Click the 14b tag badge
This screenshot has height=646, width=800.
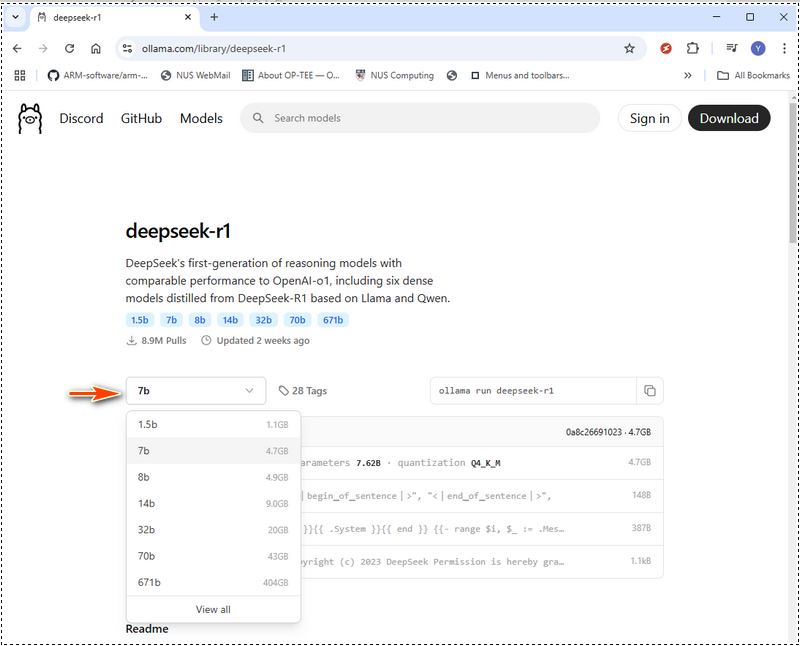[230, 320]
